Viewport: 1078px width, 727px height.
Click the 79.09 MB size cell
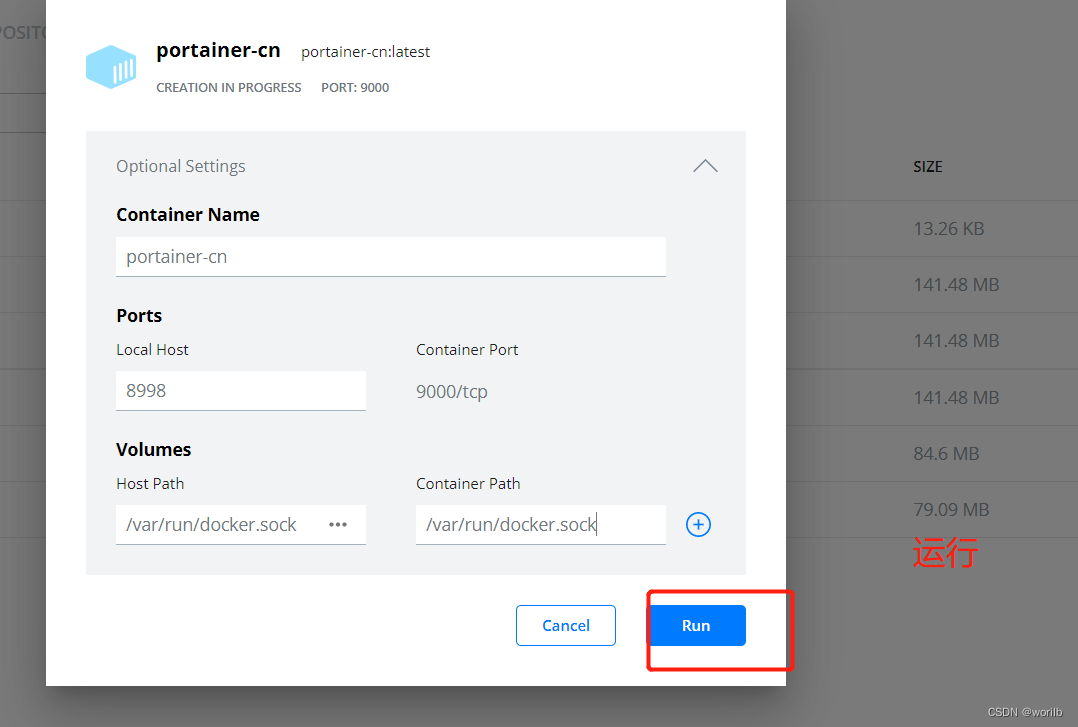951,510
